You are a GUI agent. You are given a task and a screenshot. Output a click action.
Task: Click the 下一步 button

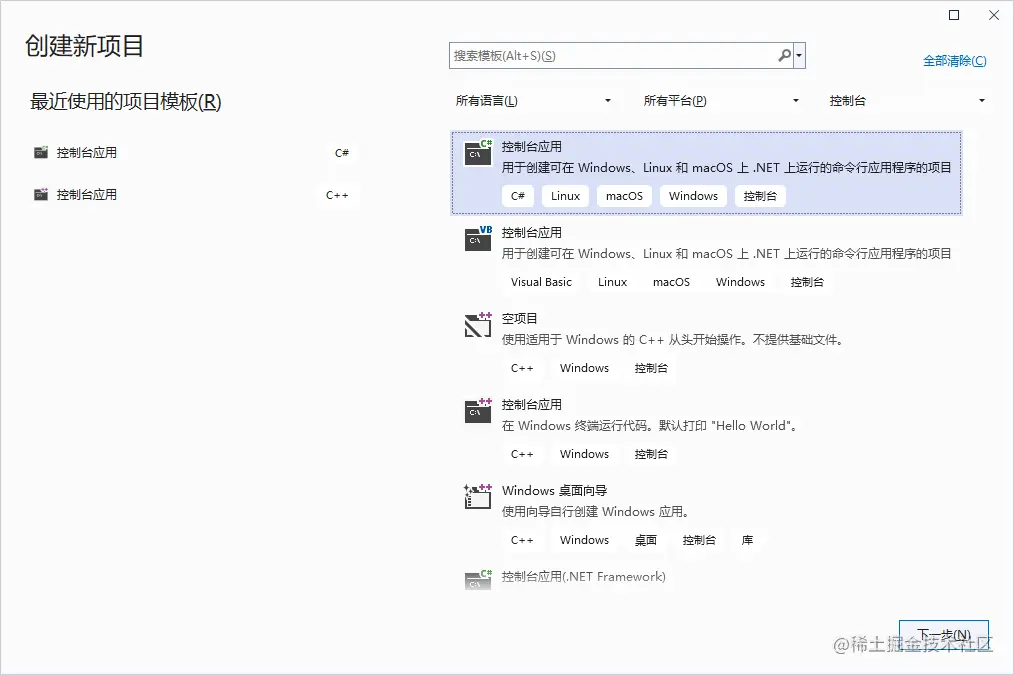pyautogui.click(x=943, y=634)
